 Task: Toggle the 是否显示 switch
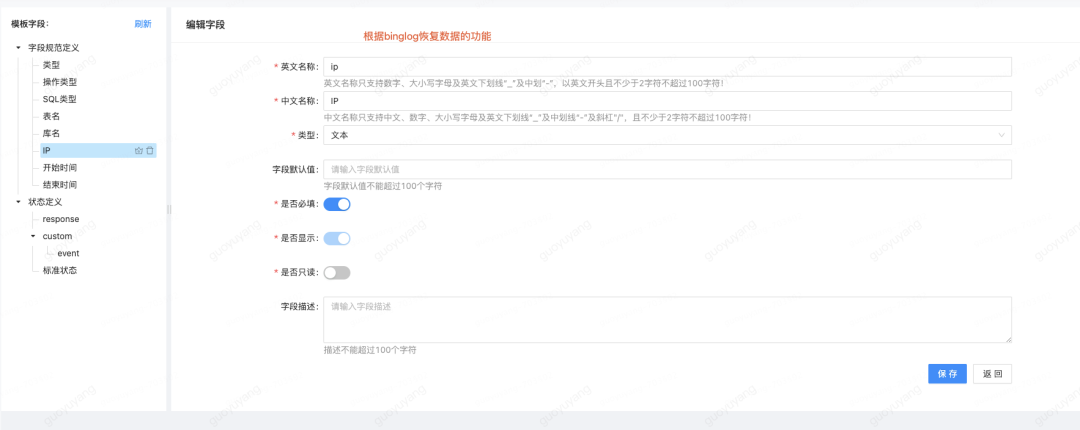337,238
